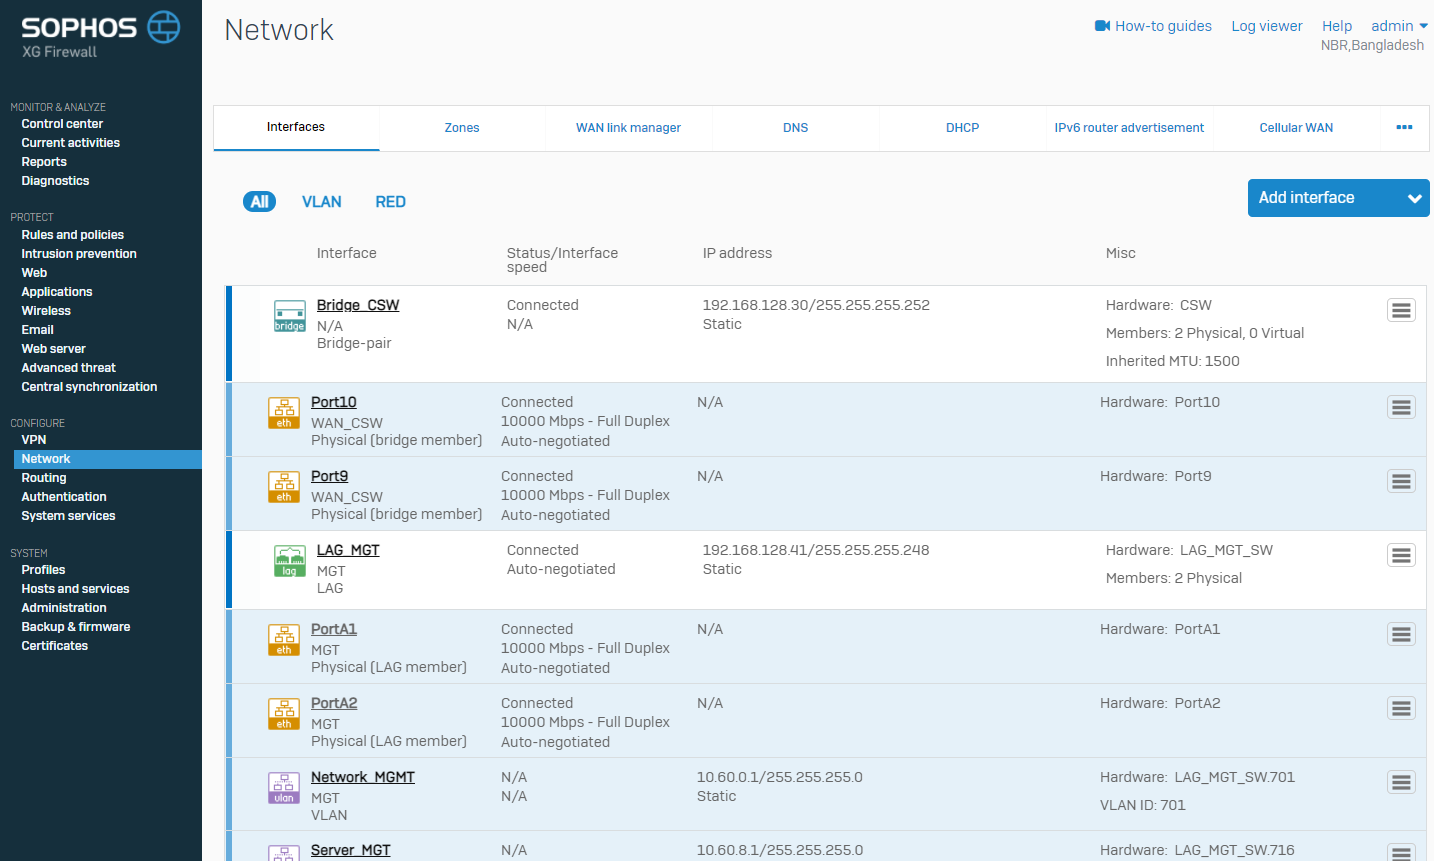Open the DHCP tab
This screenshot has height=861, width=1434.
pos(962,128)
